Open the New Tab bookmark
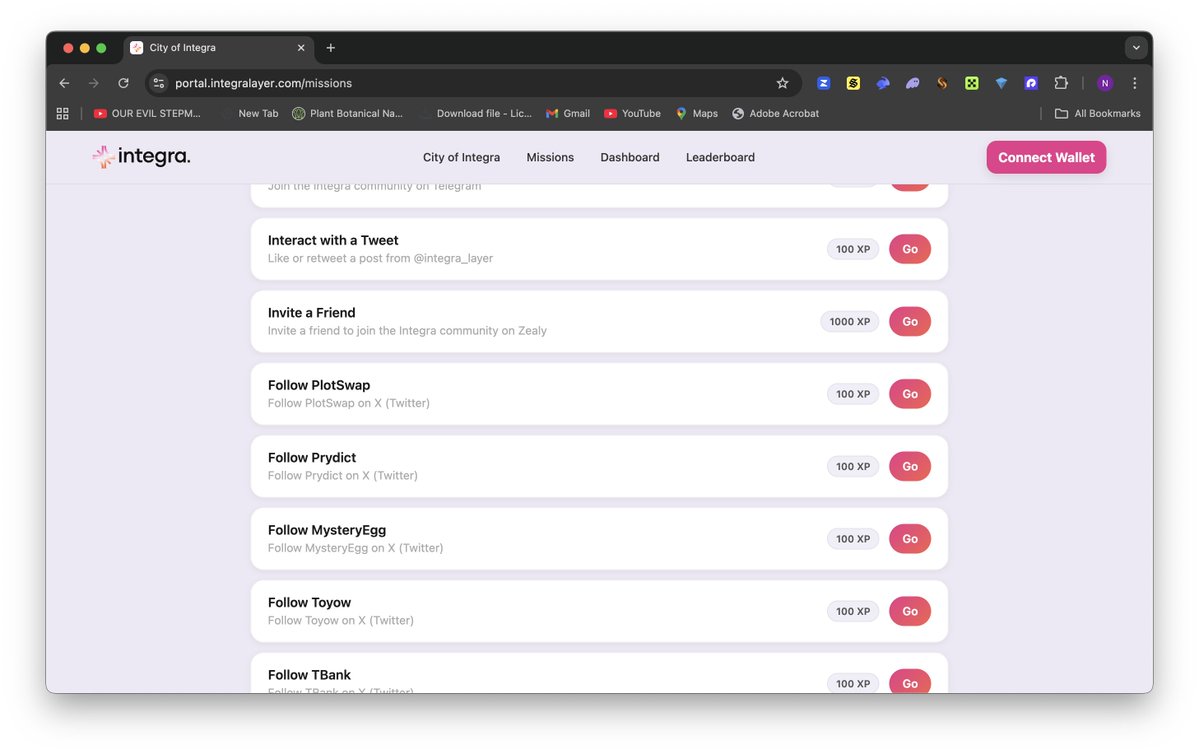 point(250,113)
